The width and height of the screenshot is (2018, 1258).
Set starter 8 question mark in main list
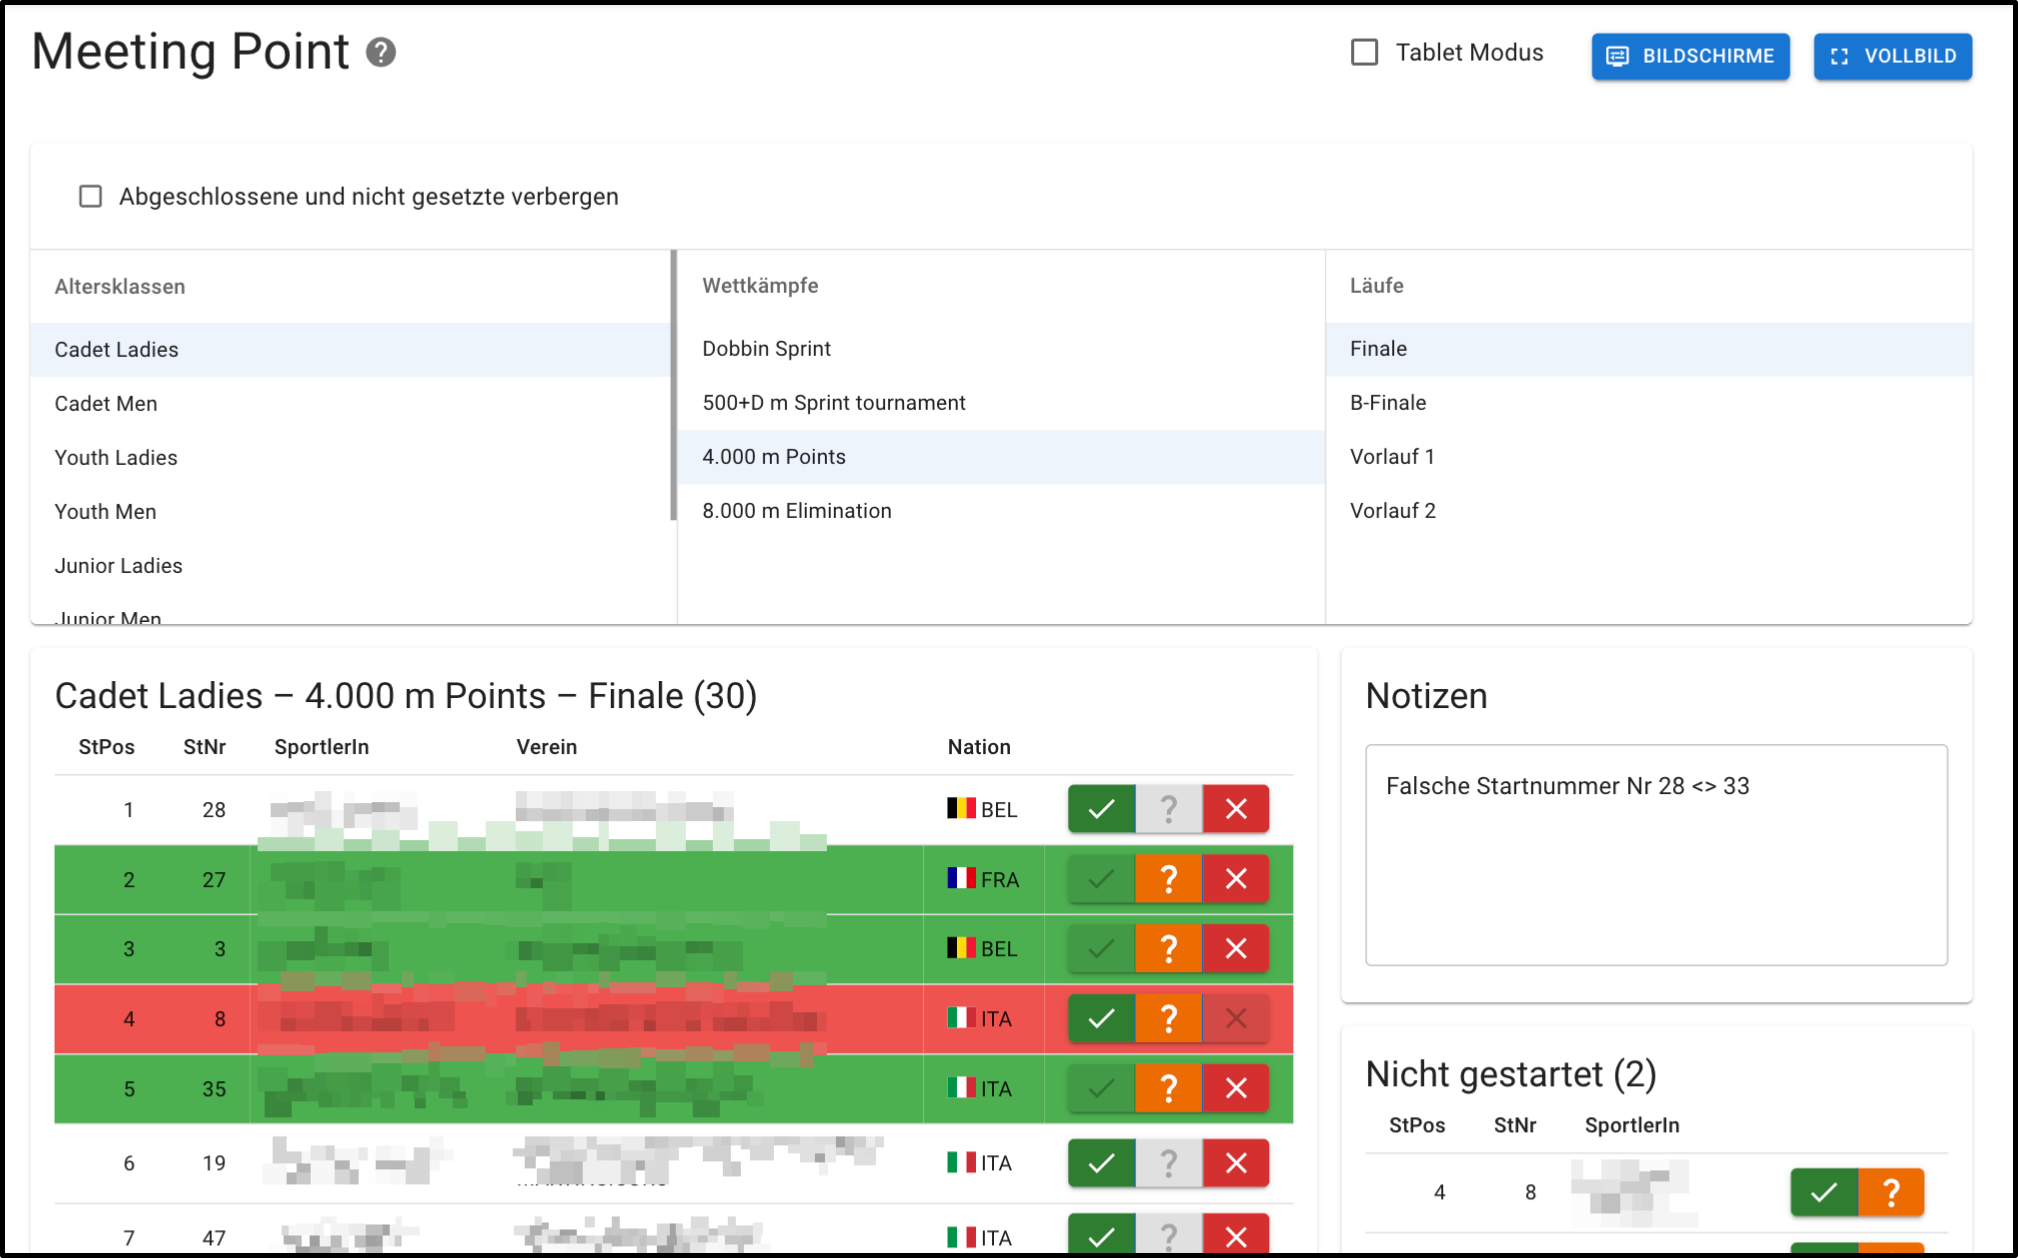pos(1168,1018)
